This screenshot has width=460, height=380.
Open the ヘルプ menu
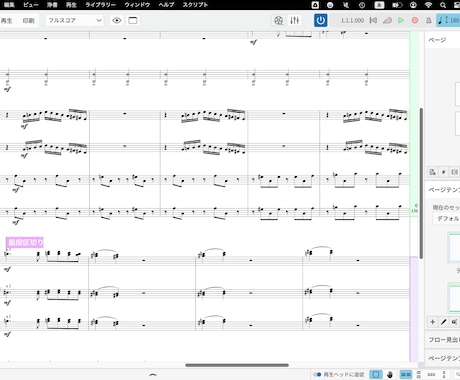click(166, 5)
